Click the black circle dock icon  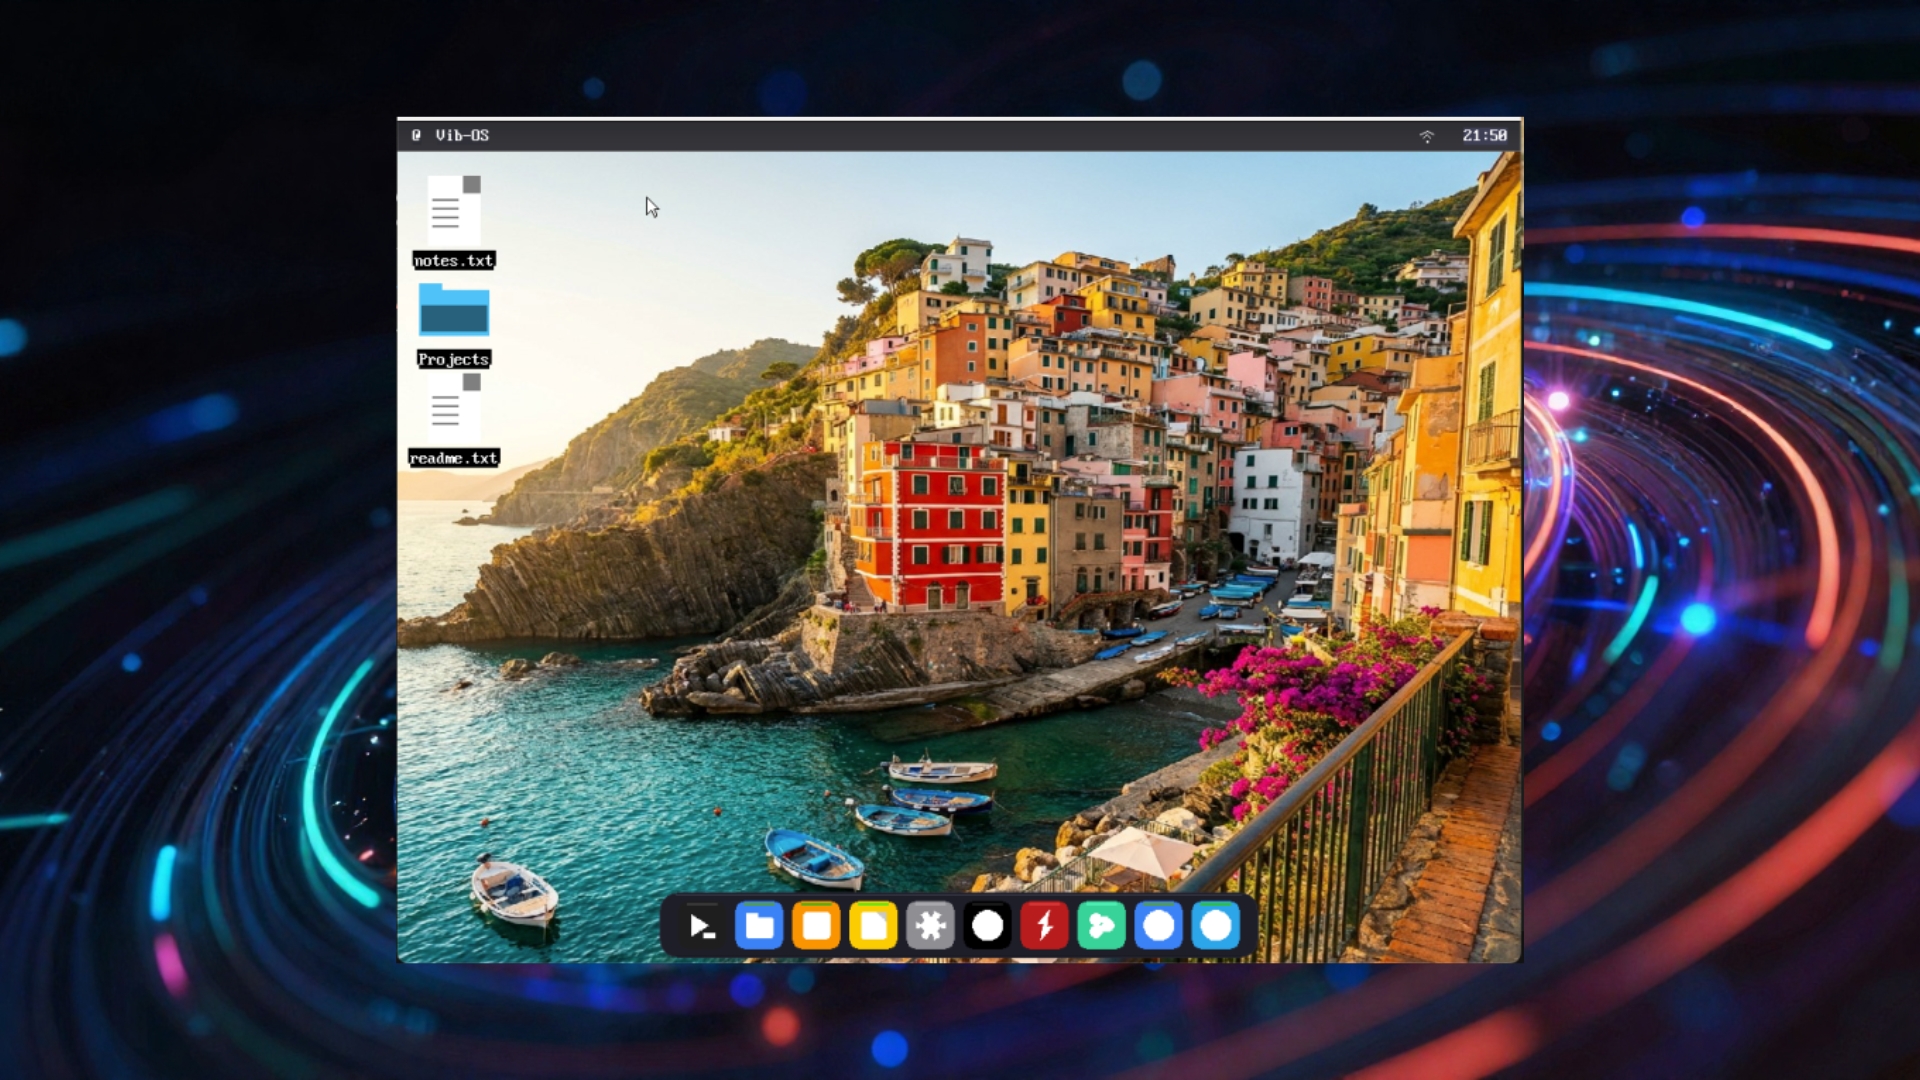click(x=987, y=926)
